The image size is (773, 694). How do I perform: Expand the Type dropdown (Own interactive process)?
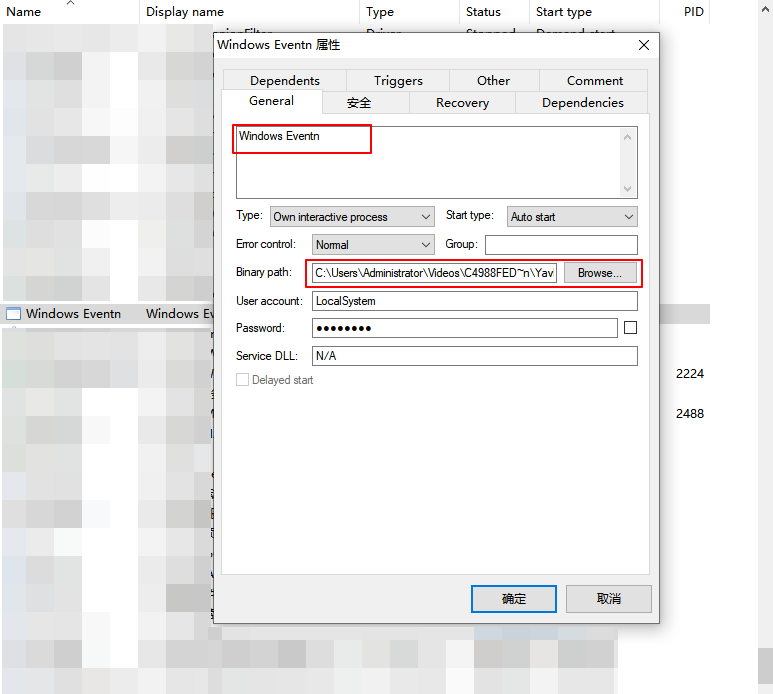[352, 217]
